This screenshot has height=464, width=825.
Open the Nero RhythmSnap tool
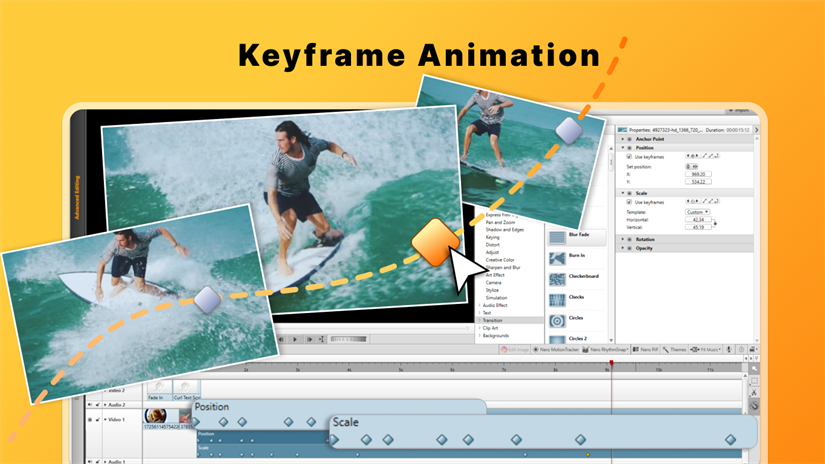606,349
